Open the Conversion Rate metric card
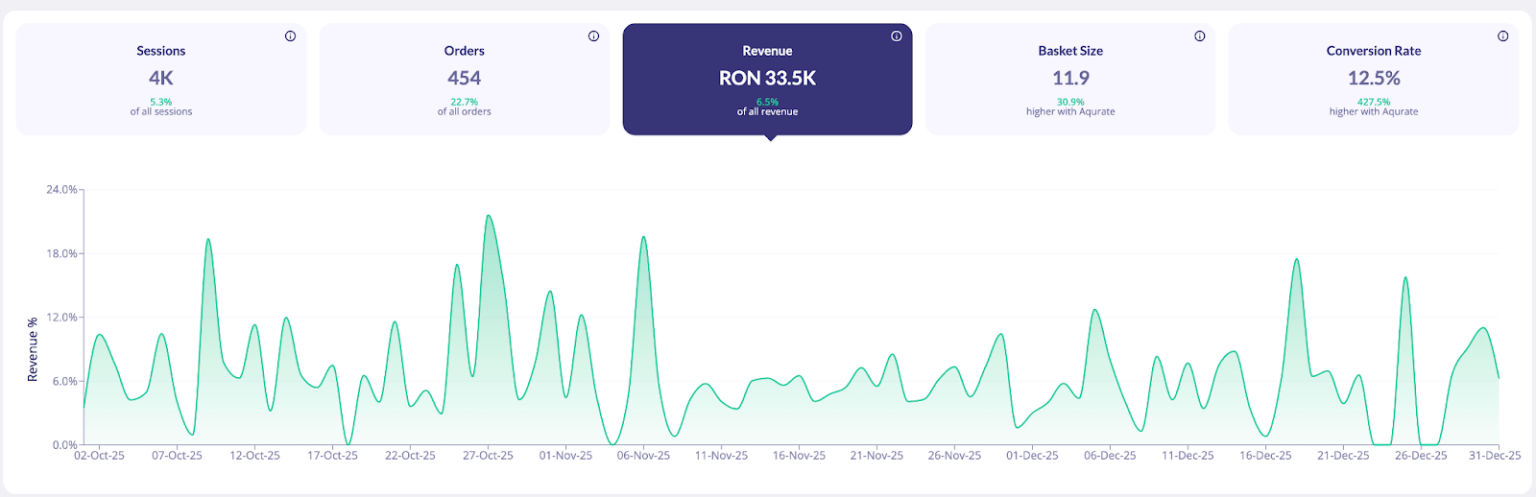This screenshot has width=1536, height=497. pos(1373,79)
